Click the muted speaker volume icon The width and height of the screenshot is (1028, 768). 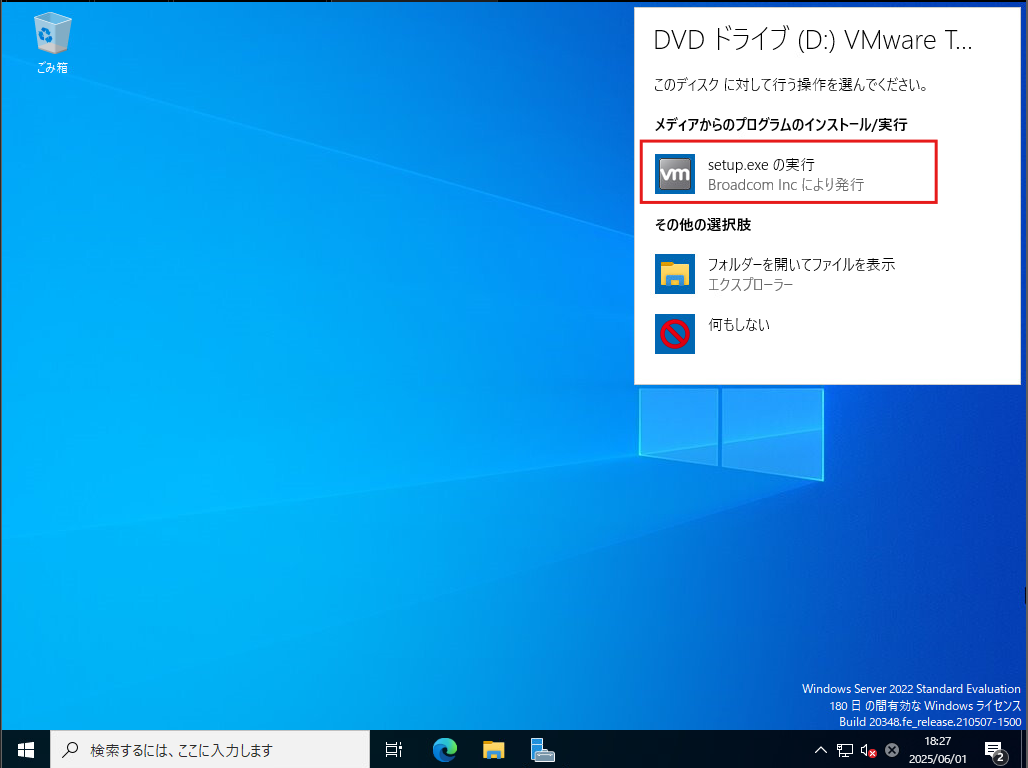coord(869,750)
